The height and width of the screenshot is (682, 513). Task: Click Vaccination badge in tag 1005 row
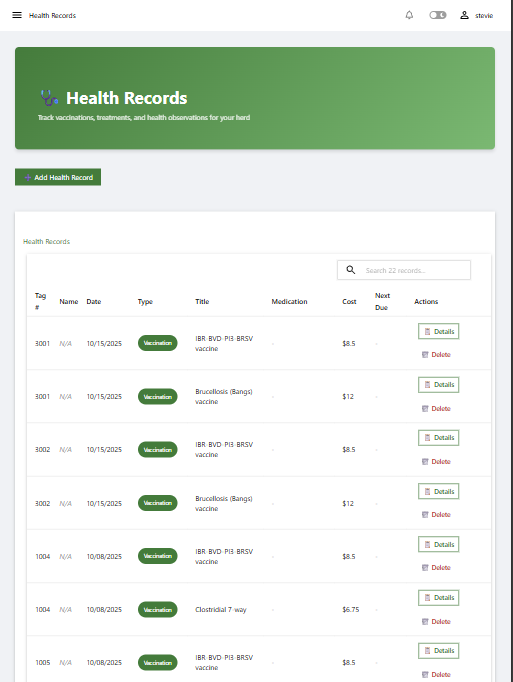(158, 662)
